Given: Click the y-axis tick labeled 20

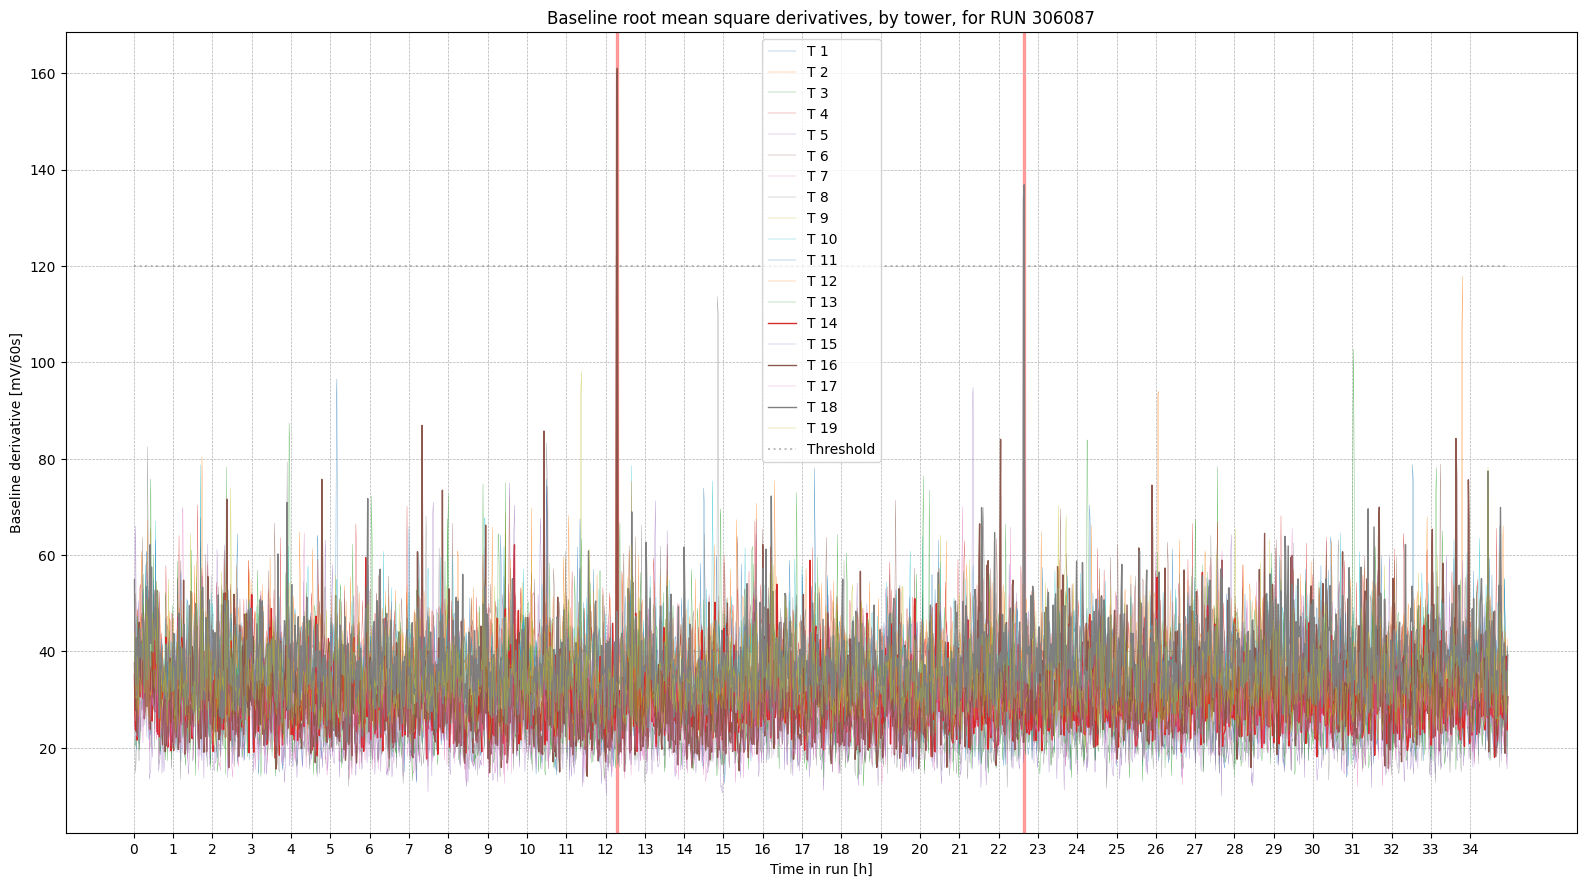Looking at the screenshot, I should [x=48, y=748].
